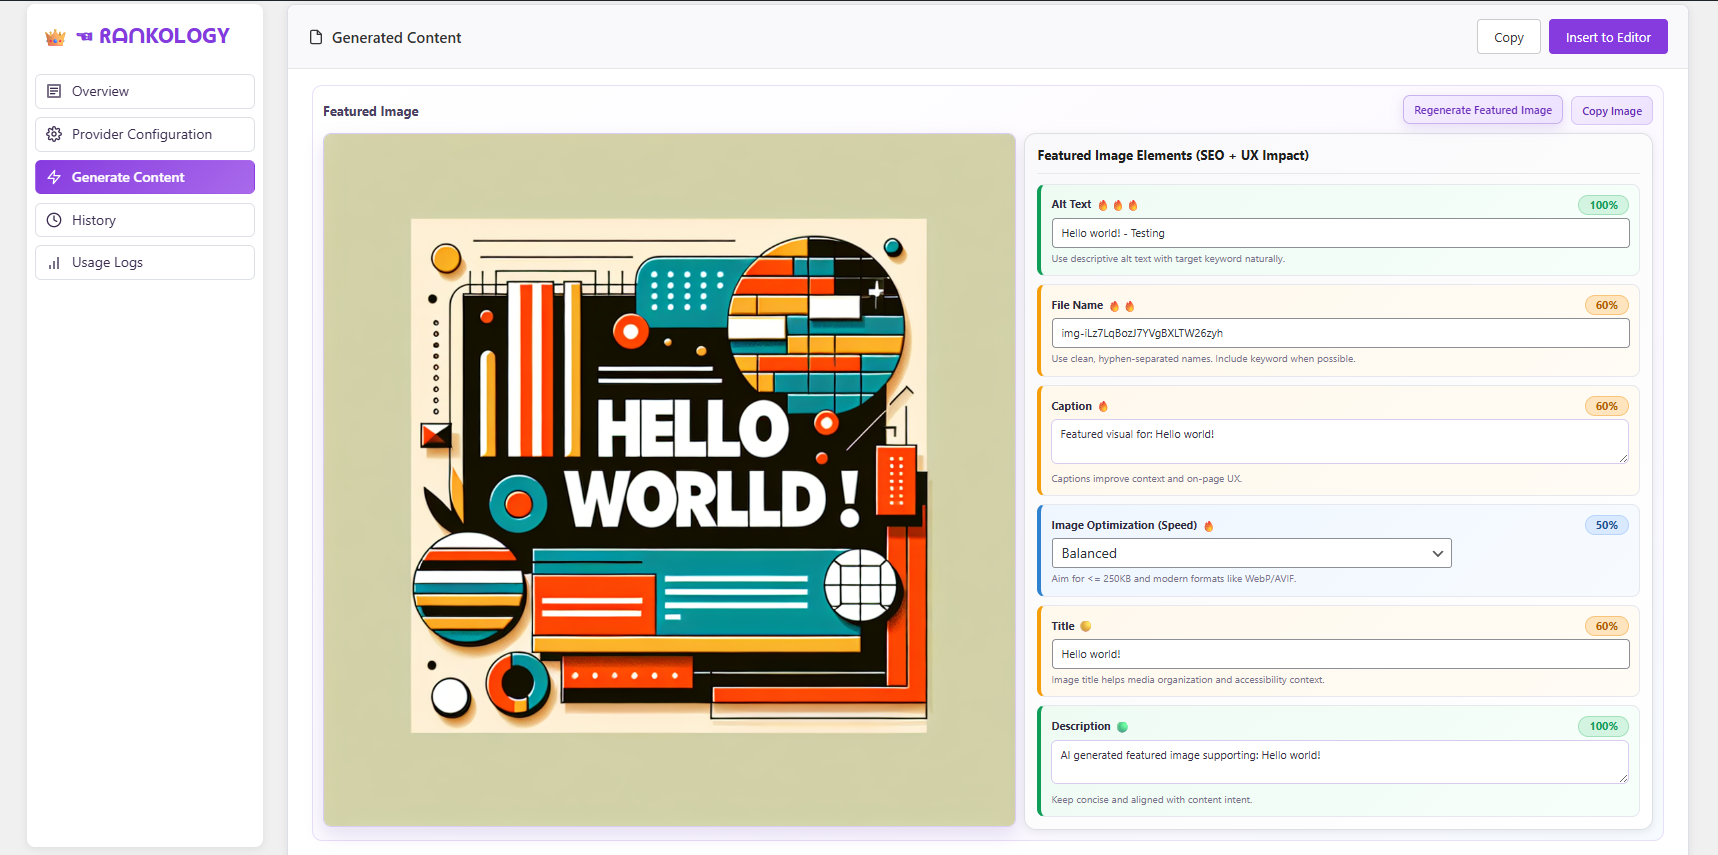Viewport: 1718px width, 855px height.
Task: Open the History menu item
Action: pos(145,220)
